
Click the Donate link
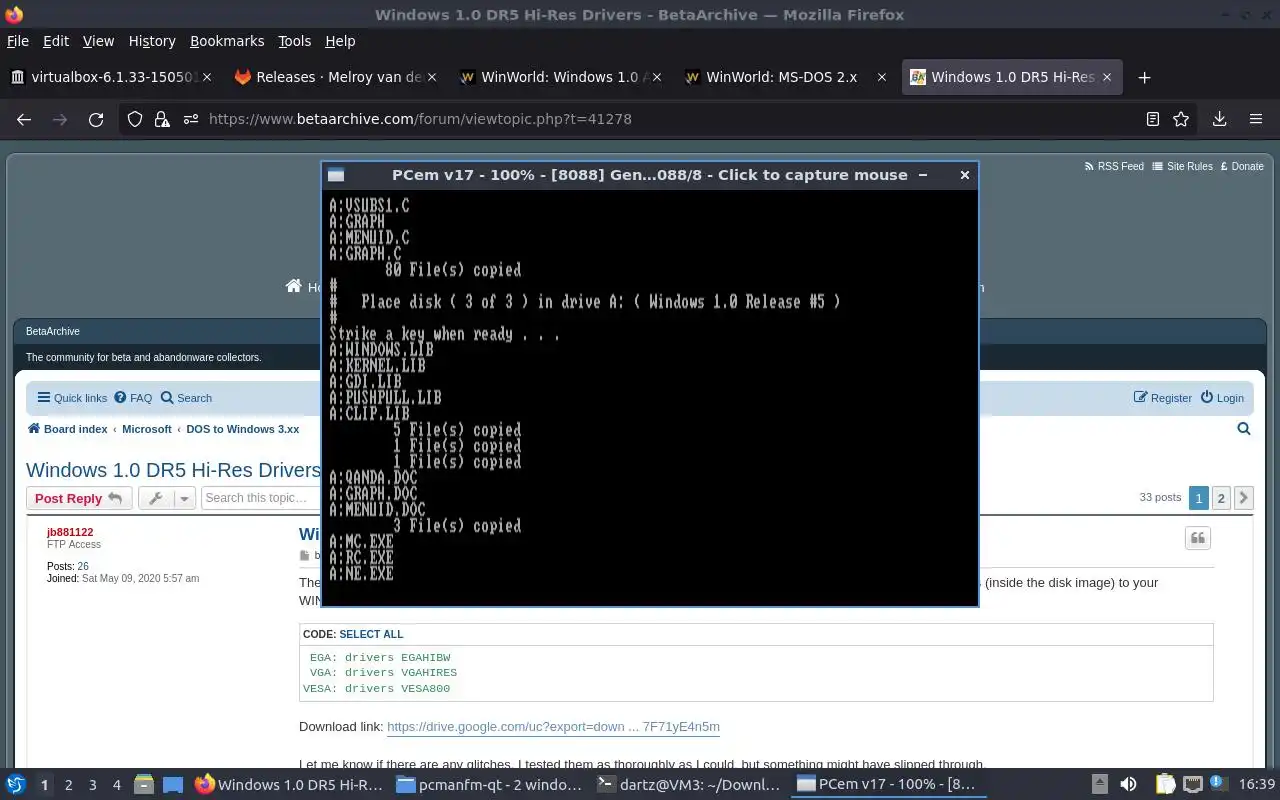[1240, 166]
